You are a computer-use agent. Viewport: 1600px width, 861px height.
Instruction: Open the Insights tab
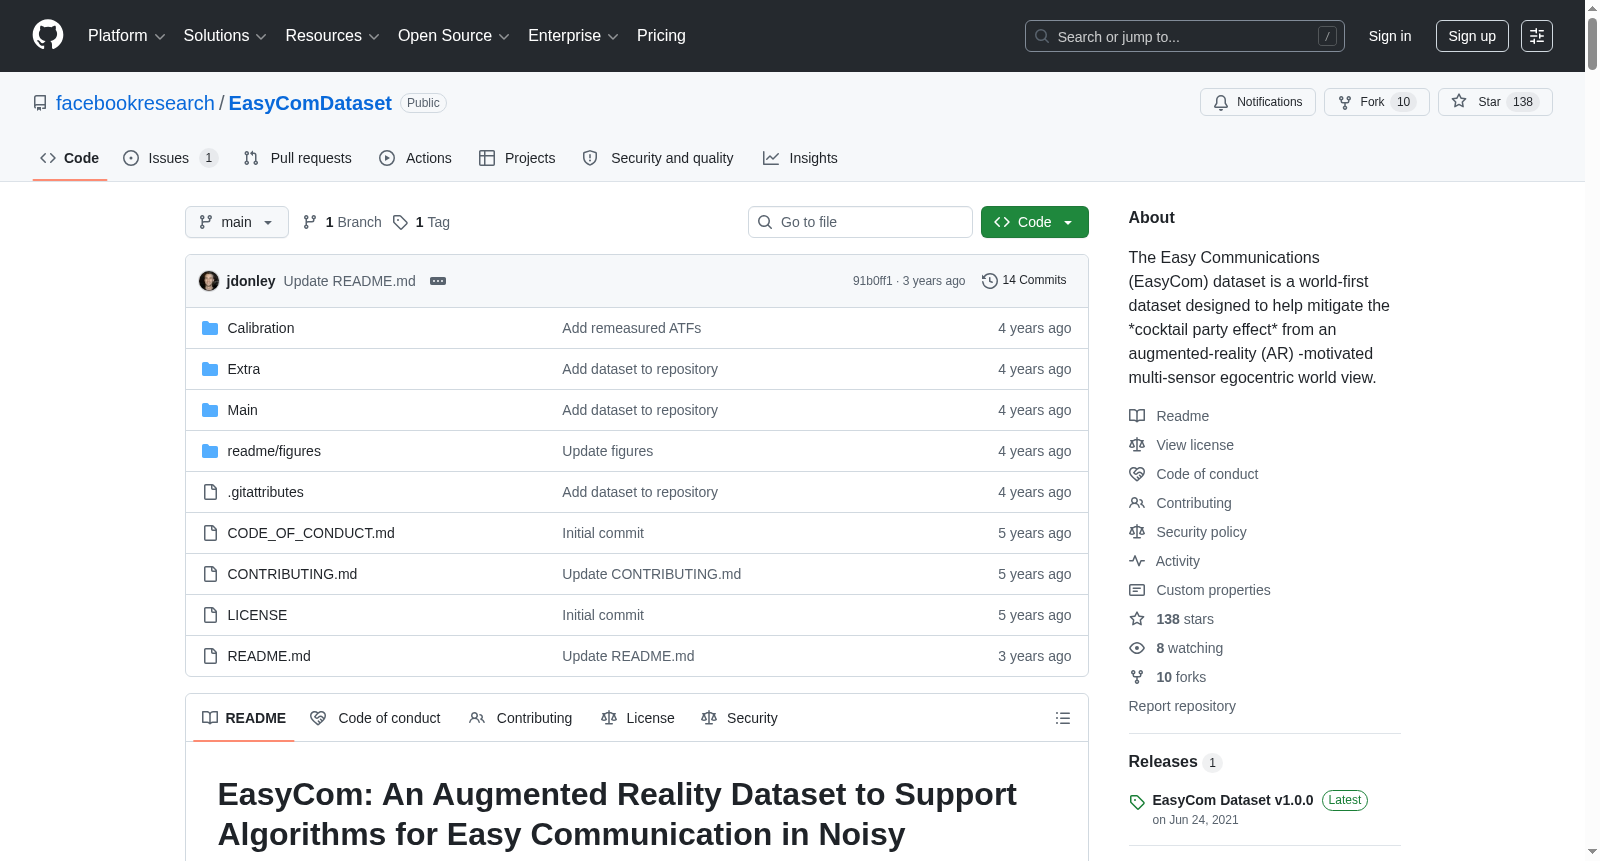800,158
